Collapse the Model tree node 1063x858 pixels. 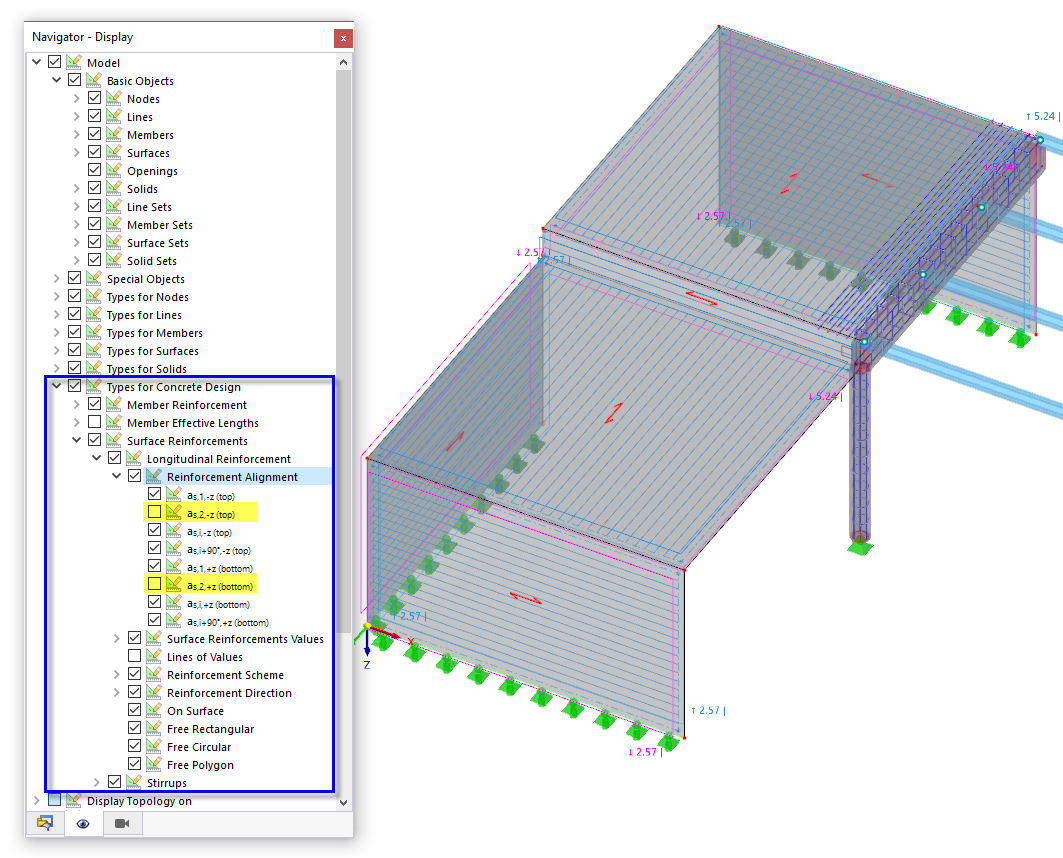point(37,62)
